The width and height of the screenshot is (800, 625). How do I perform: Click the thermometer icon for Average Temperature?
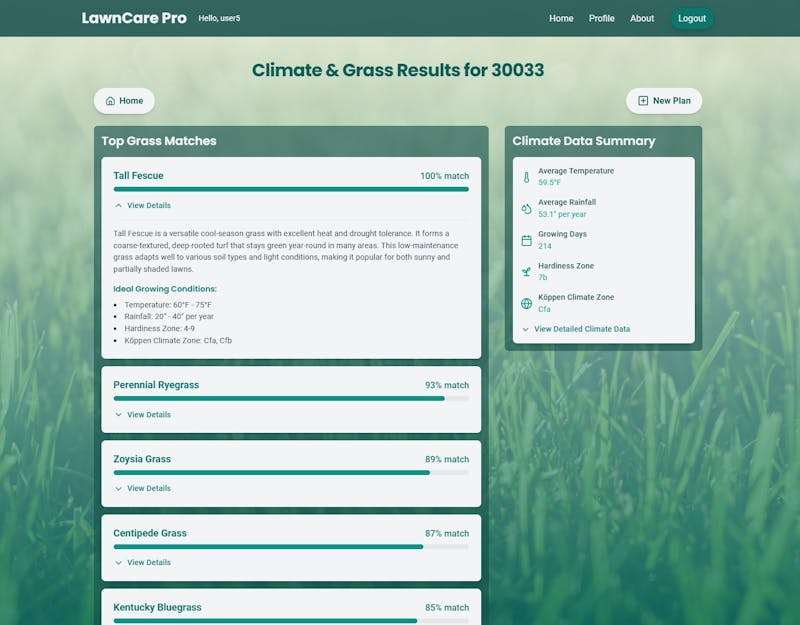click(x=527, y=177)
